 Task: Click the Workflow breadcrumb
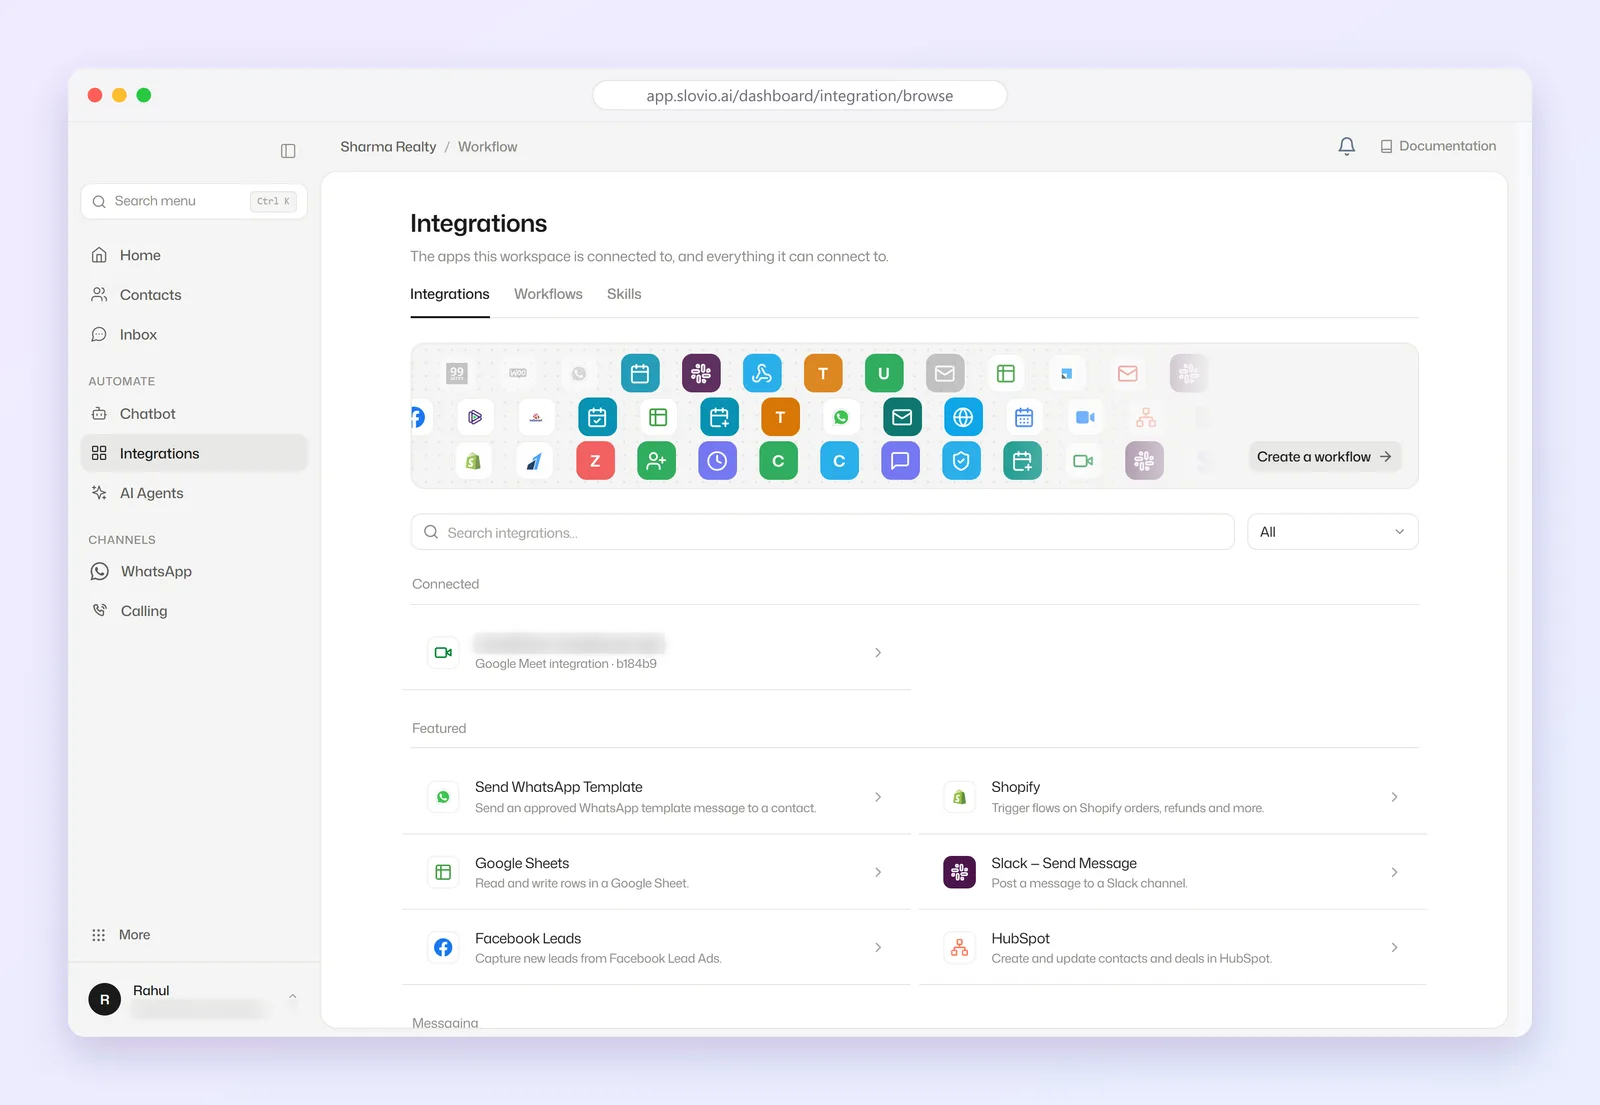point(487,147)
